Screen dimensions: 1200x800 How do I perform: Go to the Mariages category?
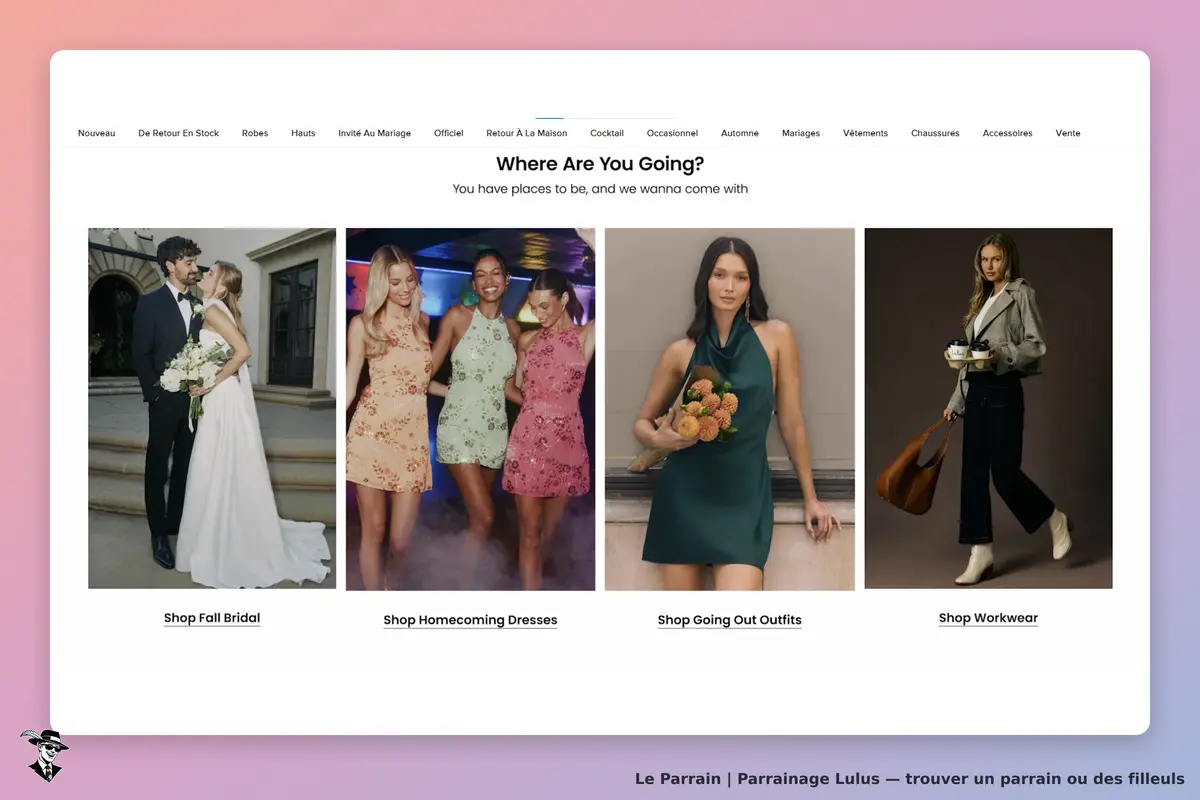[801, 133]
